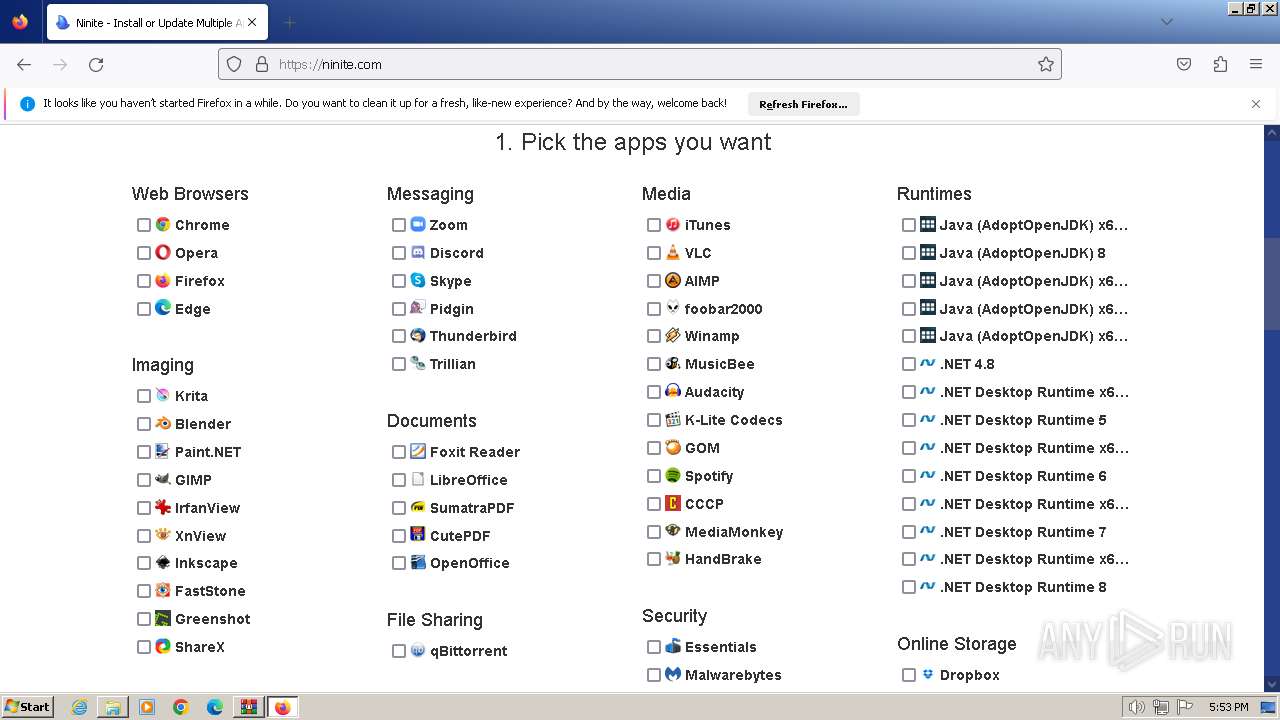This screenshot has width=1280, height=720.
Task: Click the SumatraPDF icon
Action: [x=418, y=508]
